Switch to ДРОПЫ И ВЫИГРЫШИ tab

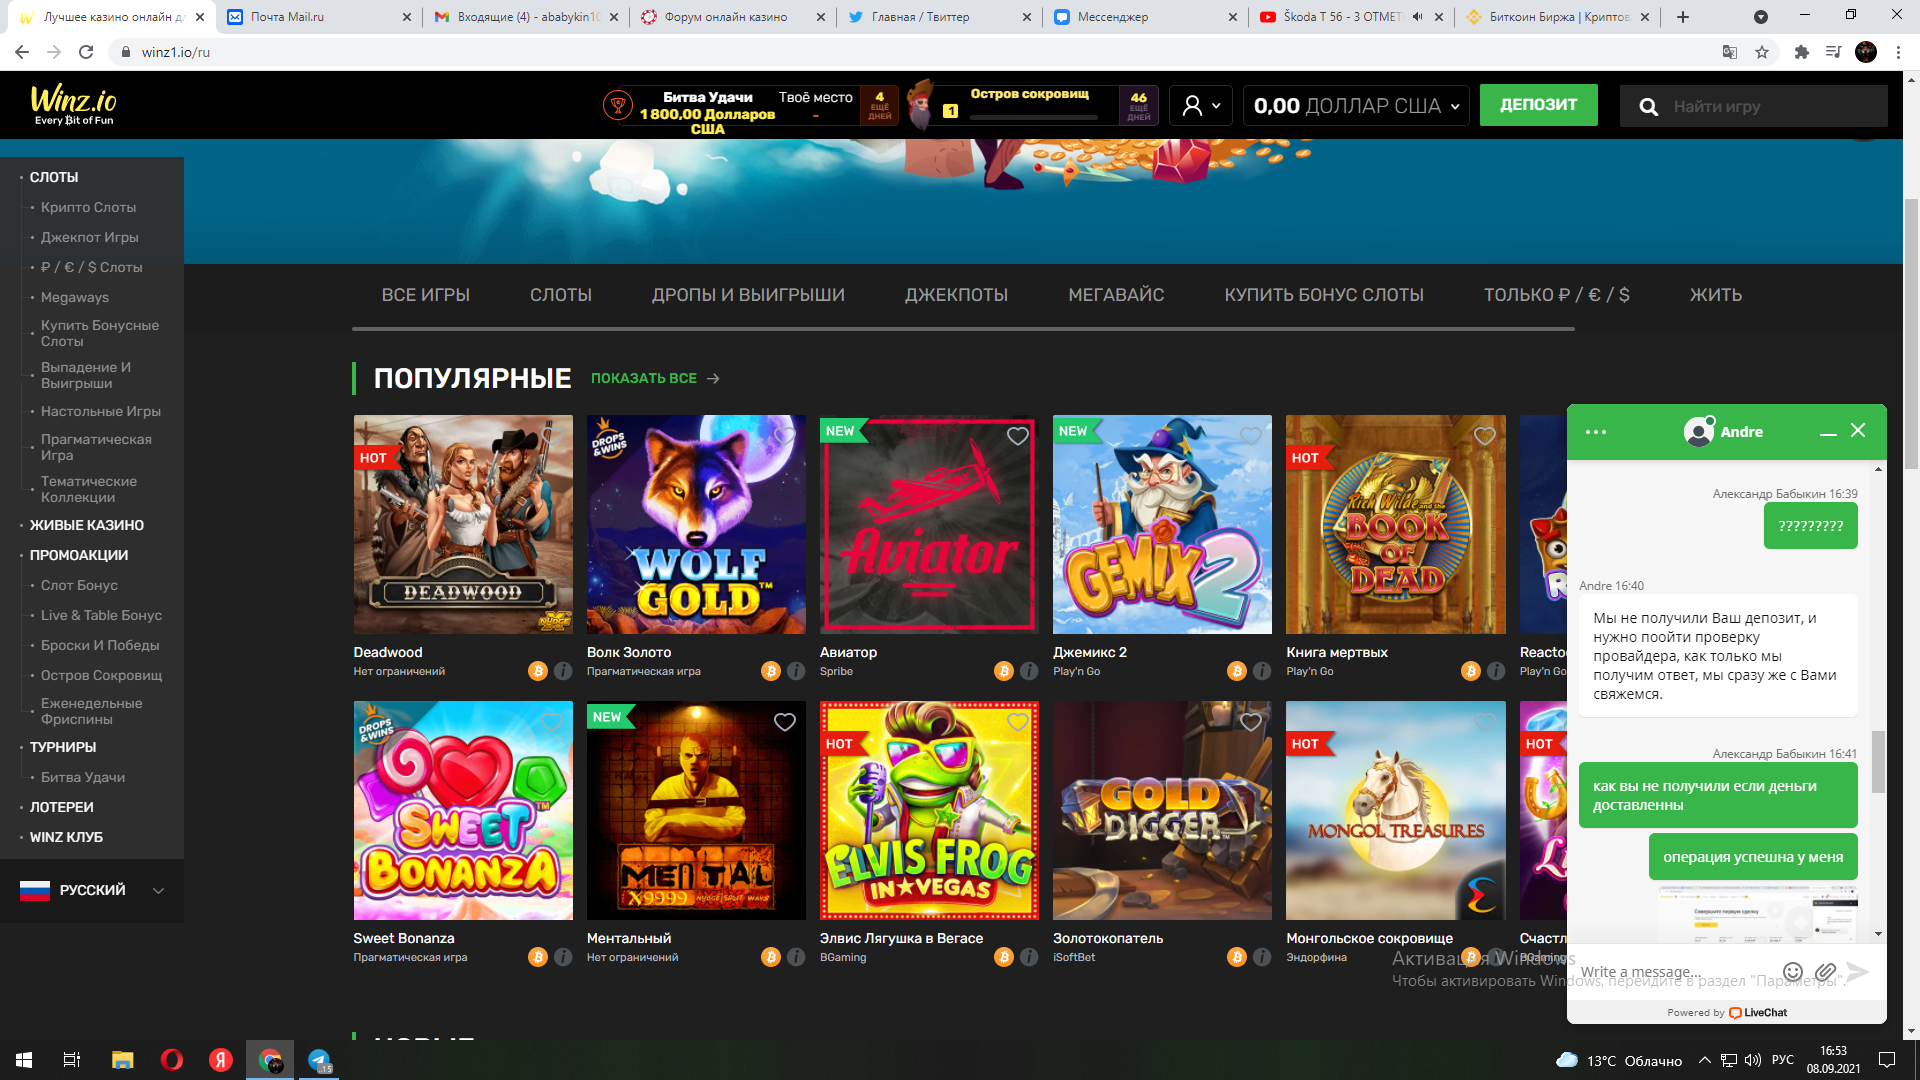point(748,295)
